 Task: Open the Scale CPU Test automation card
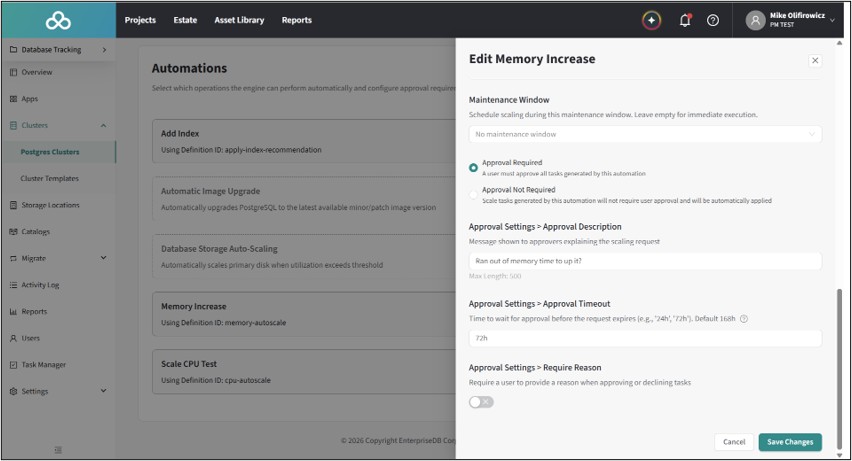click(x=304, y=372)
